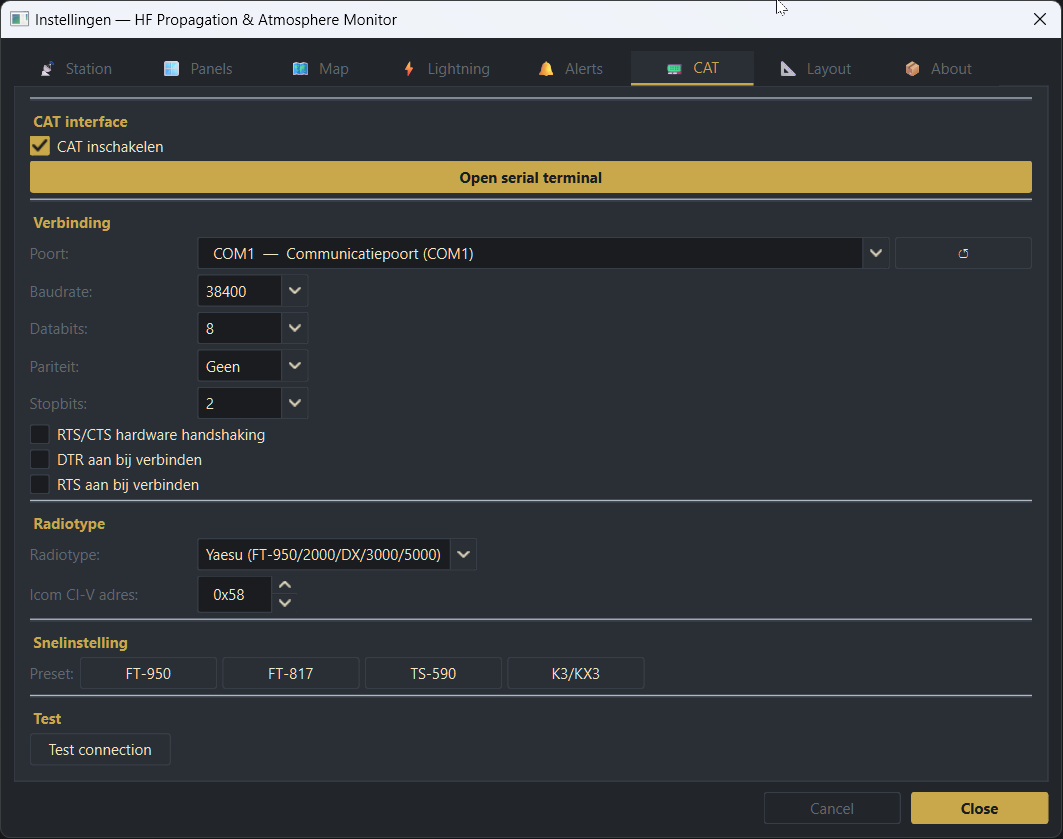This screenshot has width=1063, height=839.
Task: Click the Test connection button
Action: (100, 750)
